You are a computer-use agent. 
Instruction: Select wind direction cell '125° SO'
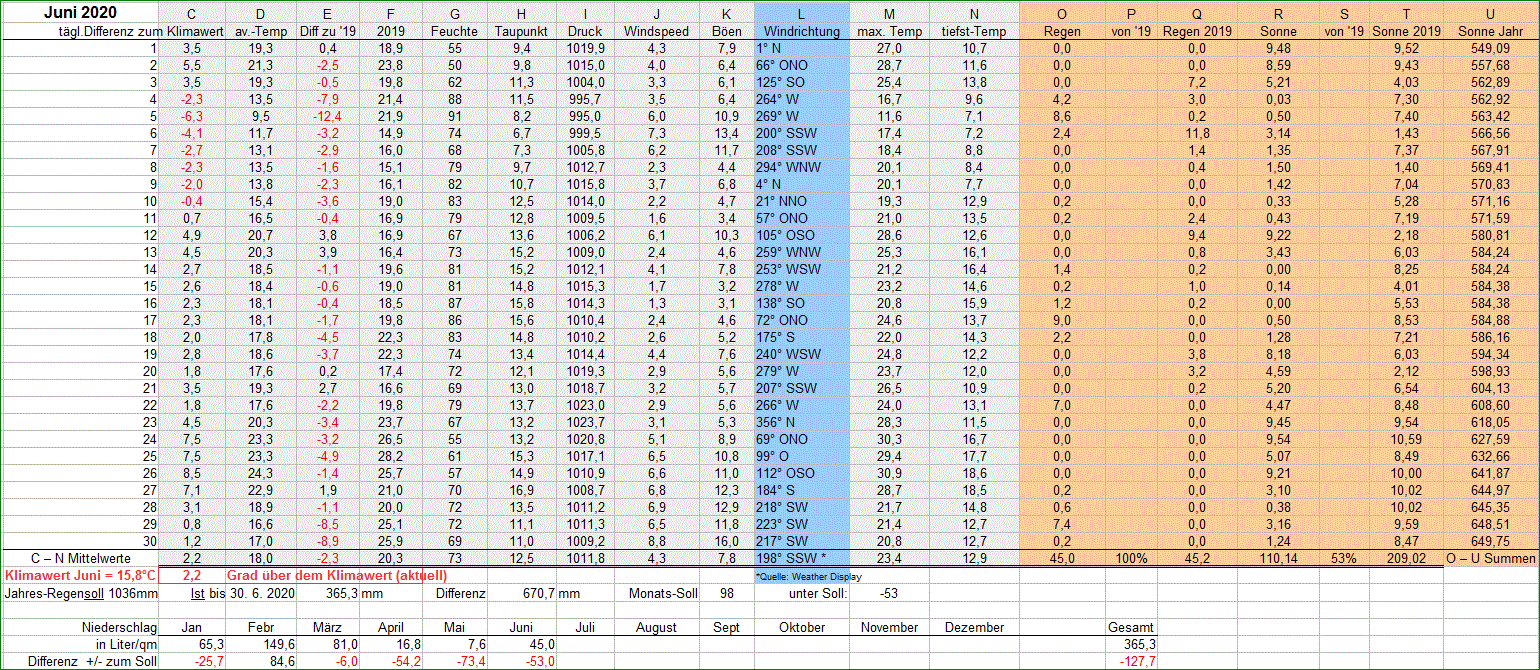pos(781,82)
